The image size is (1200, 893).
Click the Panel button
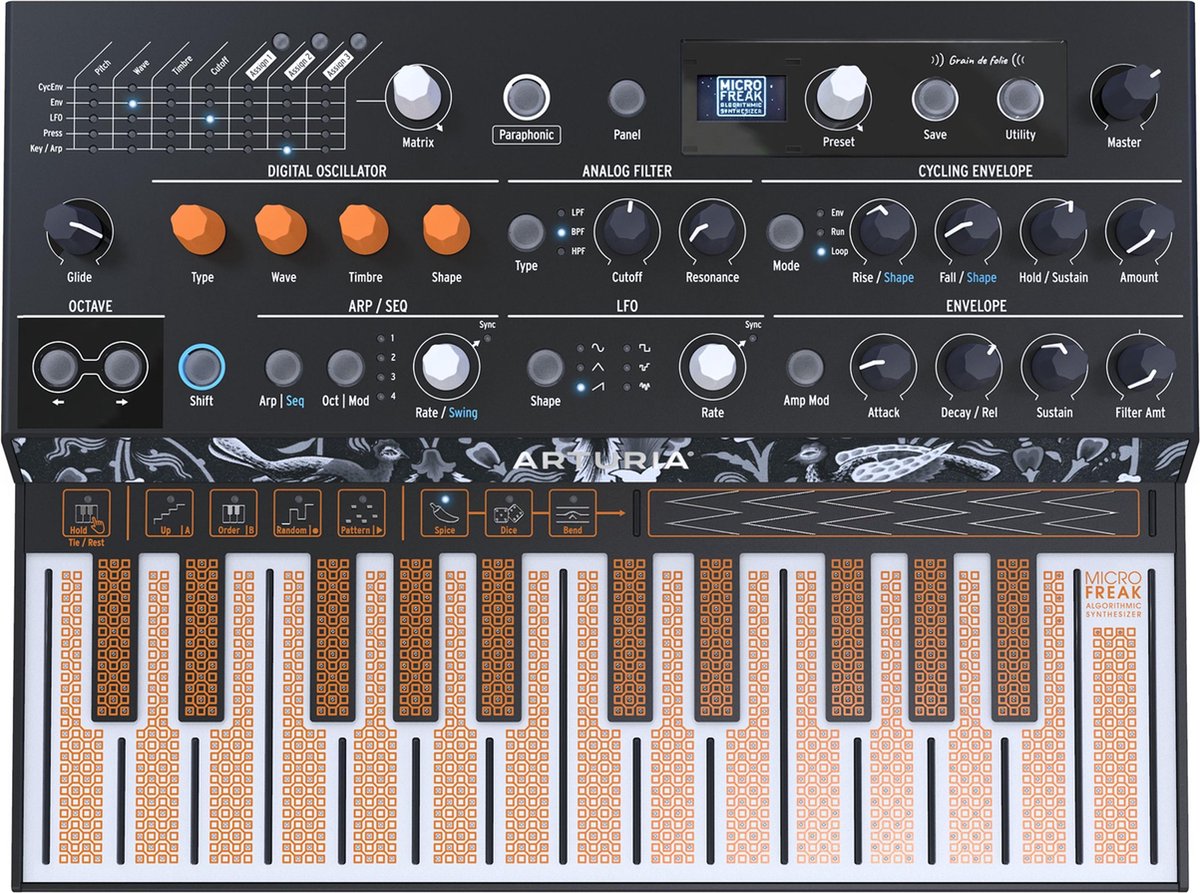[x=627, y=98]
